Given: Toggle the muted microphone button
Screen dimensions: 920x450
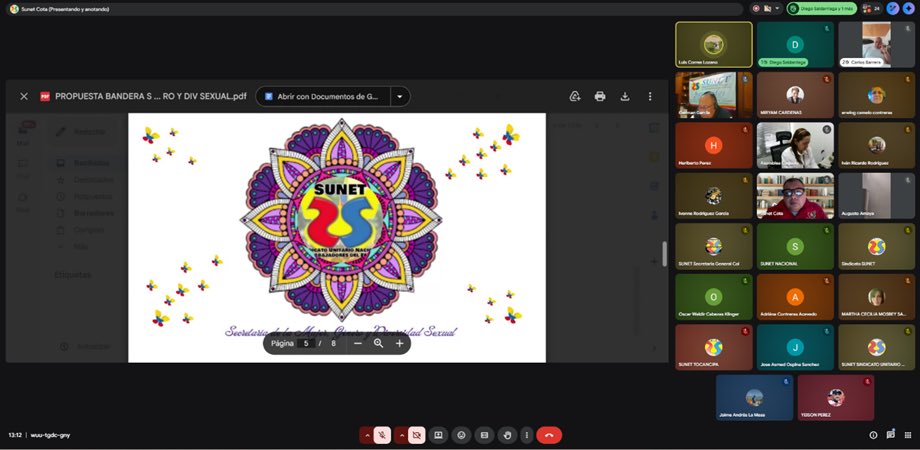Looking at the screenshot, I should point(382,435).
